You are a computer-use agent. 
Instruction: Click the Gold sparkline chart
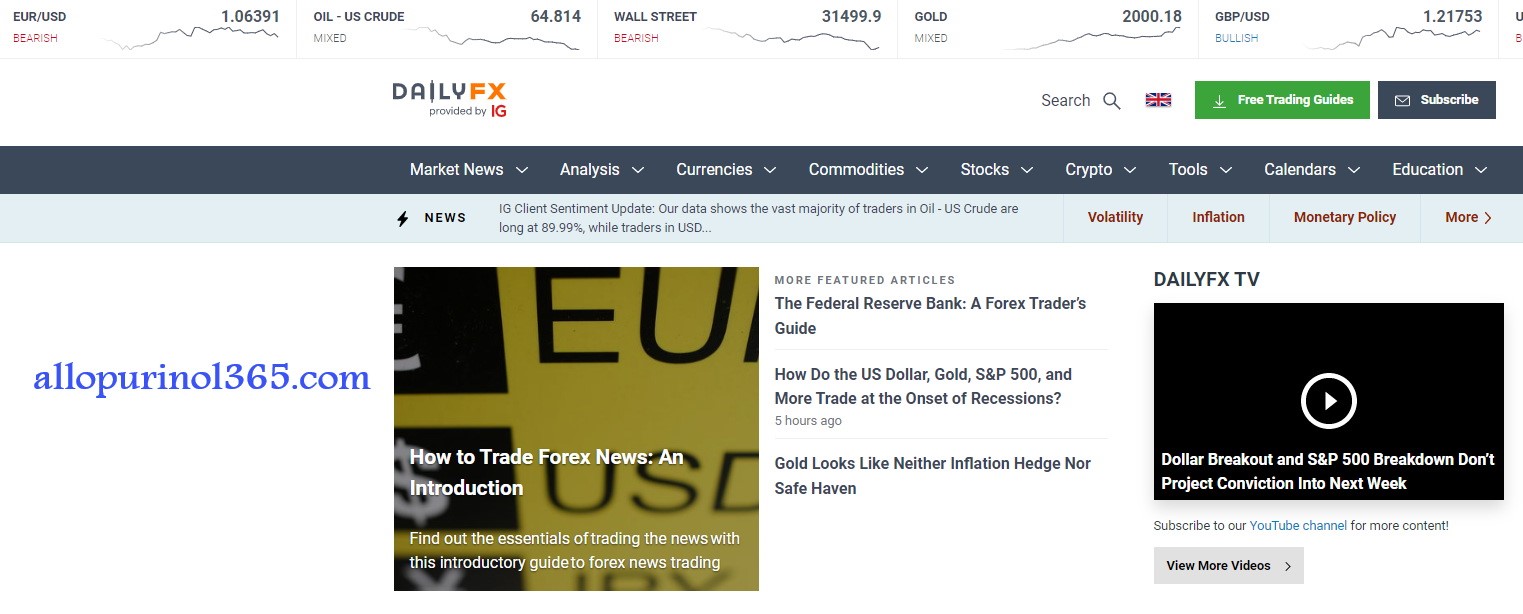[x=1092, y=38]
